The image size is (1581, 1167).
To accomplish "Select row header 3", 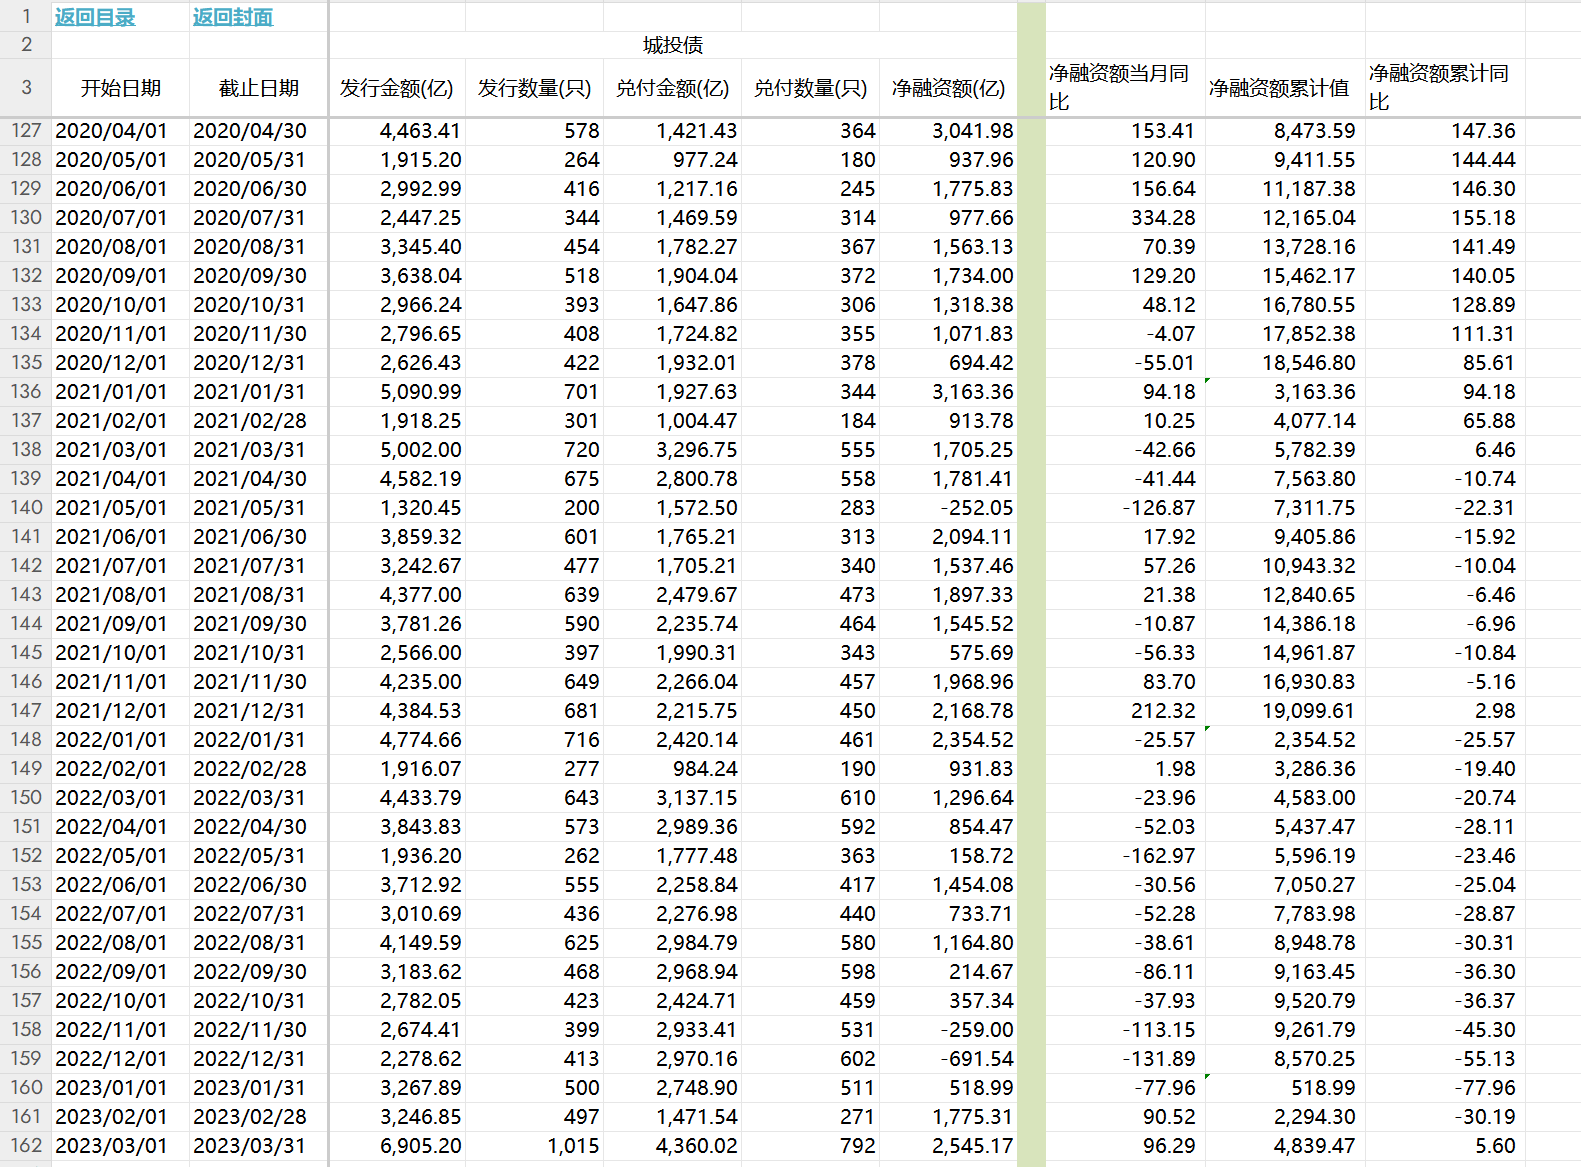I will click(x=26, y=88).
